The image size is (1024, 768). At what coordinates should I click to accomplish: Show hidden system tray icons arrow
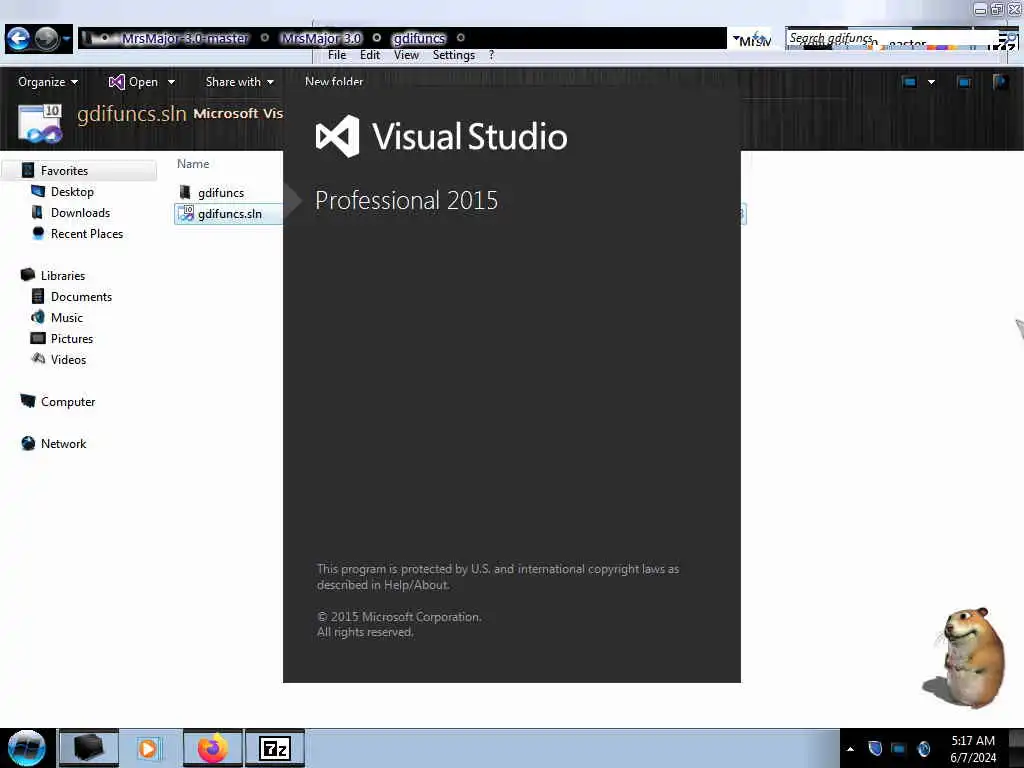850,749
